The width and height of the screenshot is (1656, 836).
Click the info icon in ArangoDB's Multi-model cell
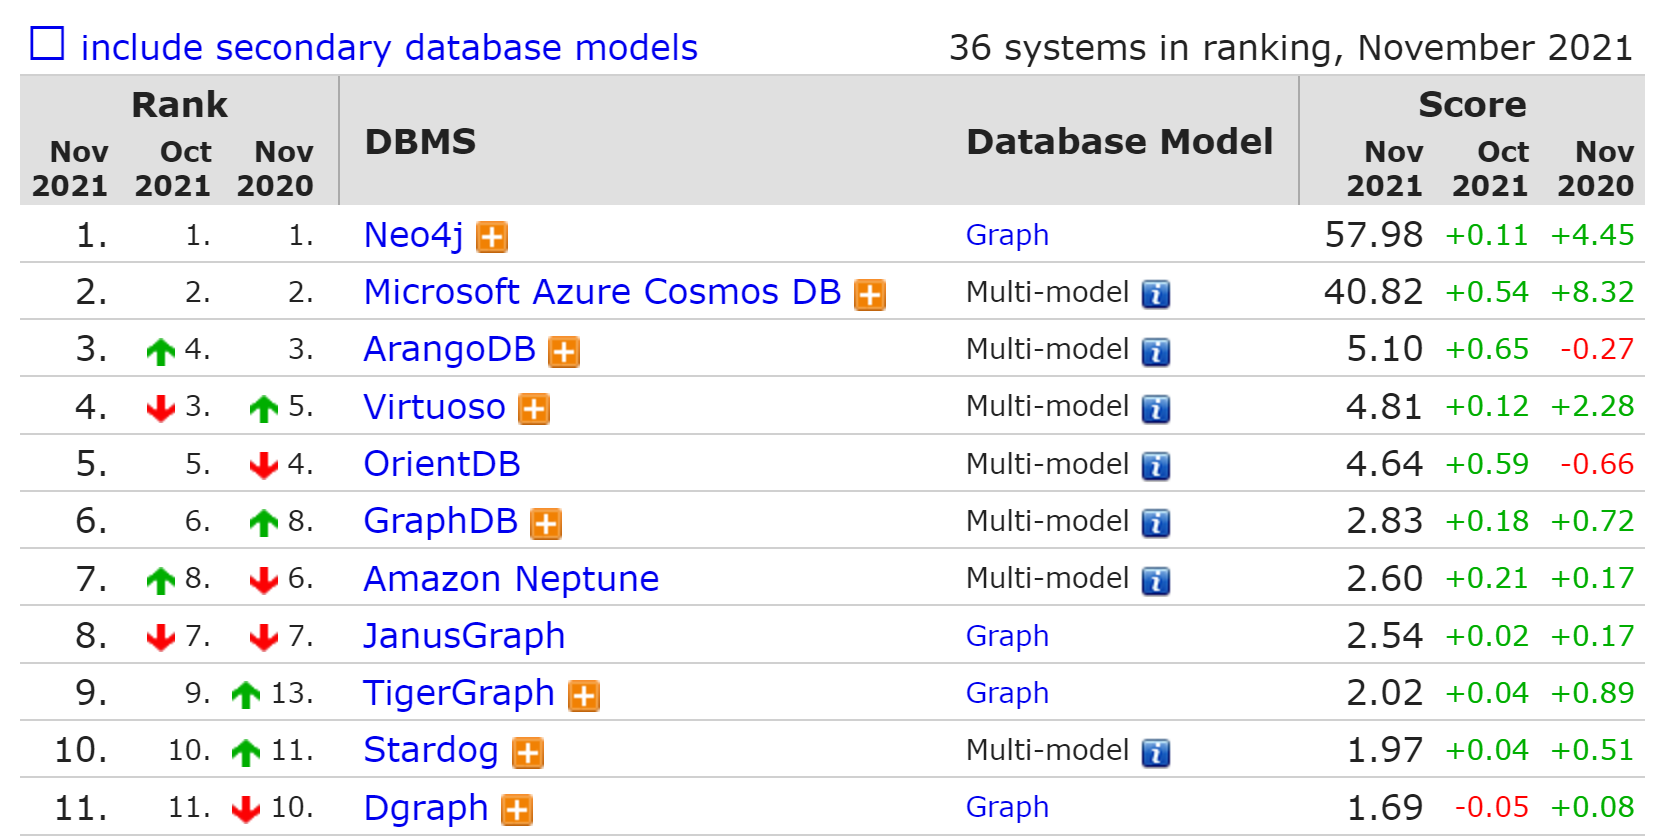pyautogui.click(x=1155, y=352)
